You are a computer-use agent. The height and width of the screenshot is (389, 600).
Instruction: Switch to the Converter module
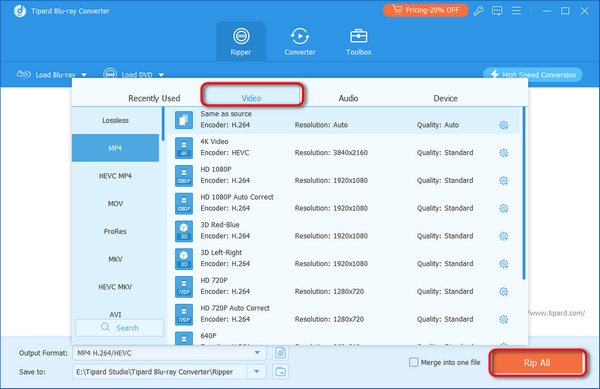click(300, 42)
